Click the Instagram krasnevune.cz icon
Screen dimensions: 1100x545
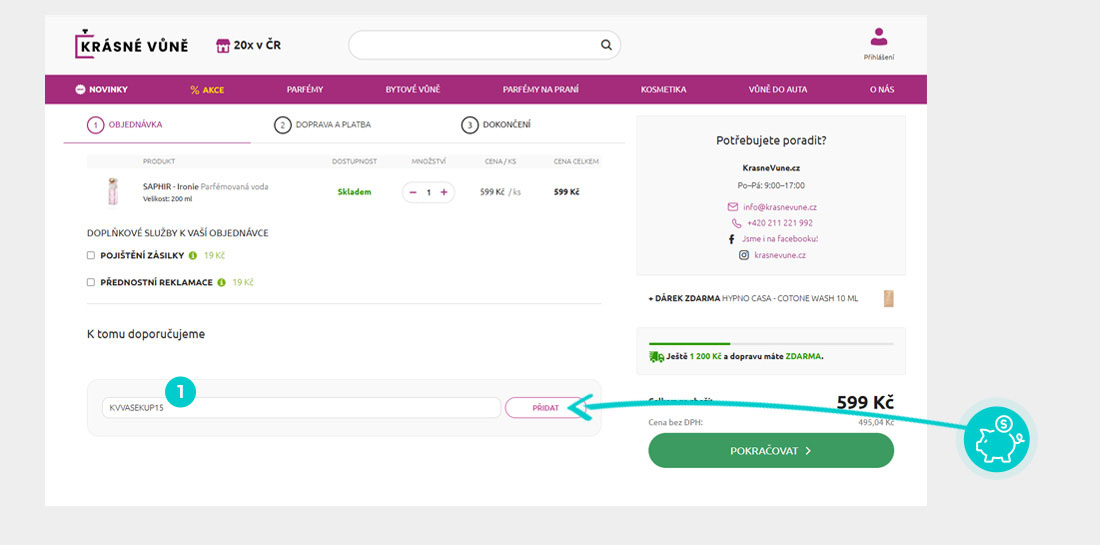point(743,255)
